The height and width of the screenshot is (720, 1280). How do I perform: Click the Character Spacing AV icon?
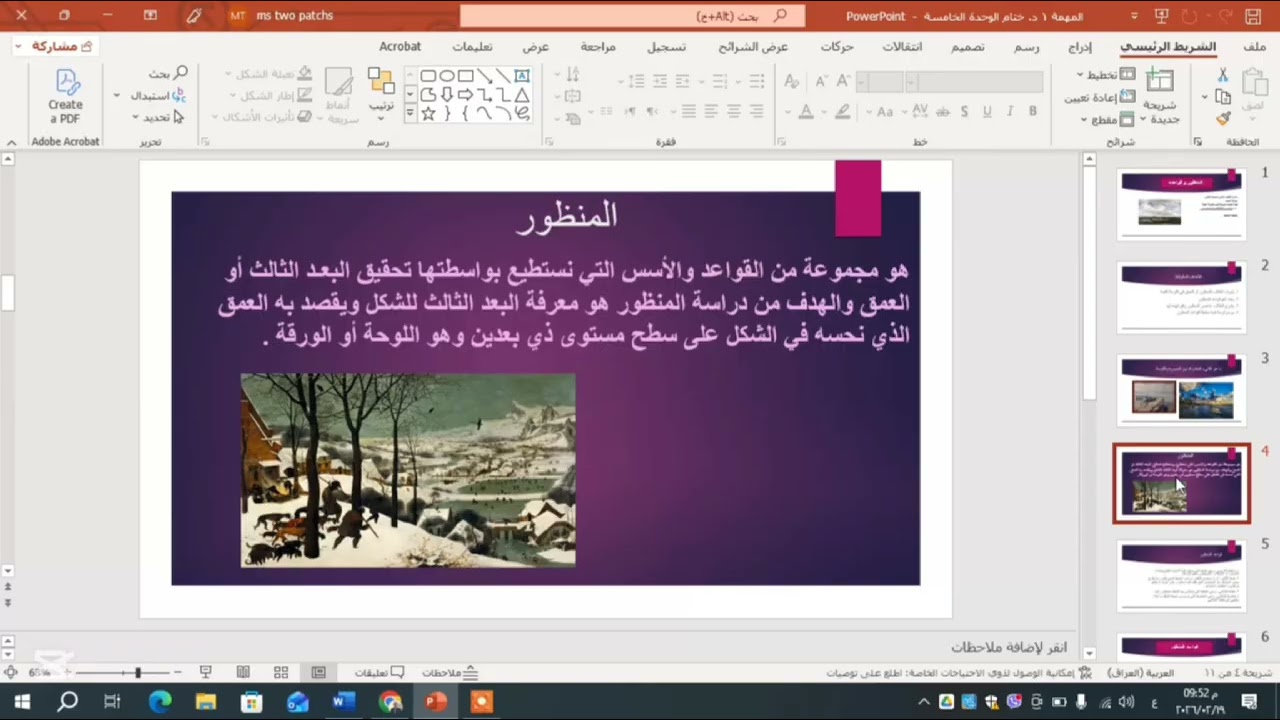click(x=918, y=111)
